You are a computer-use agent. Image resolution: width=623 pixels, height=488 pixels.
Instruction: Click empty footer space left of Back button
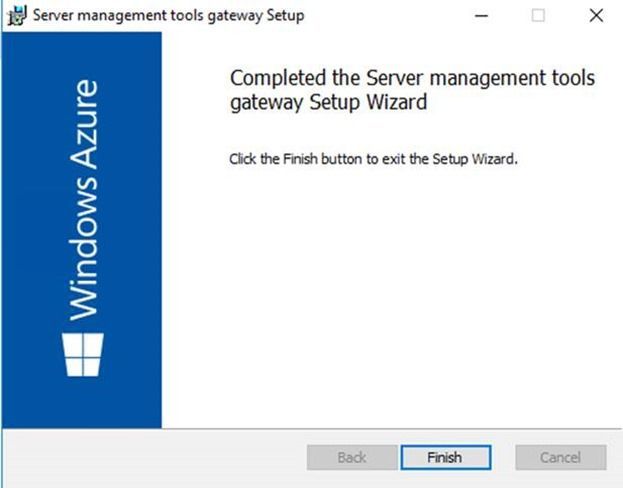click(x=150, y=458)
